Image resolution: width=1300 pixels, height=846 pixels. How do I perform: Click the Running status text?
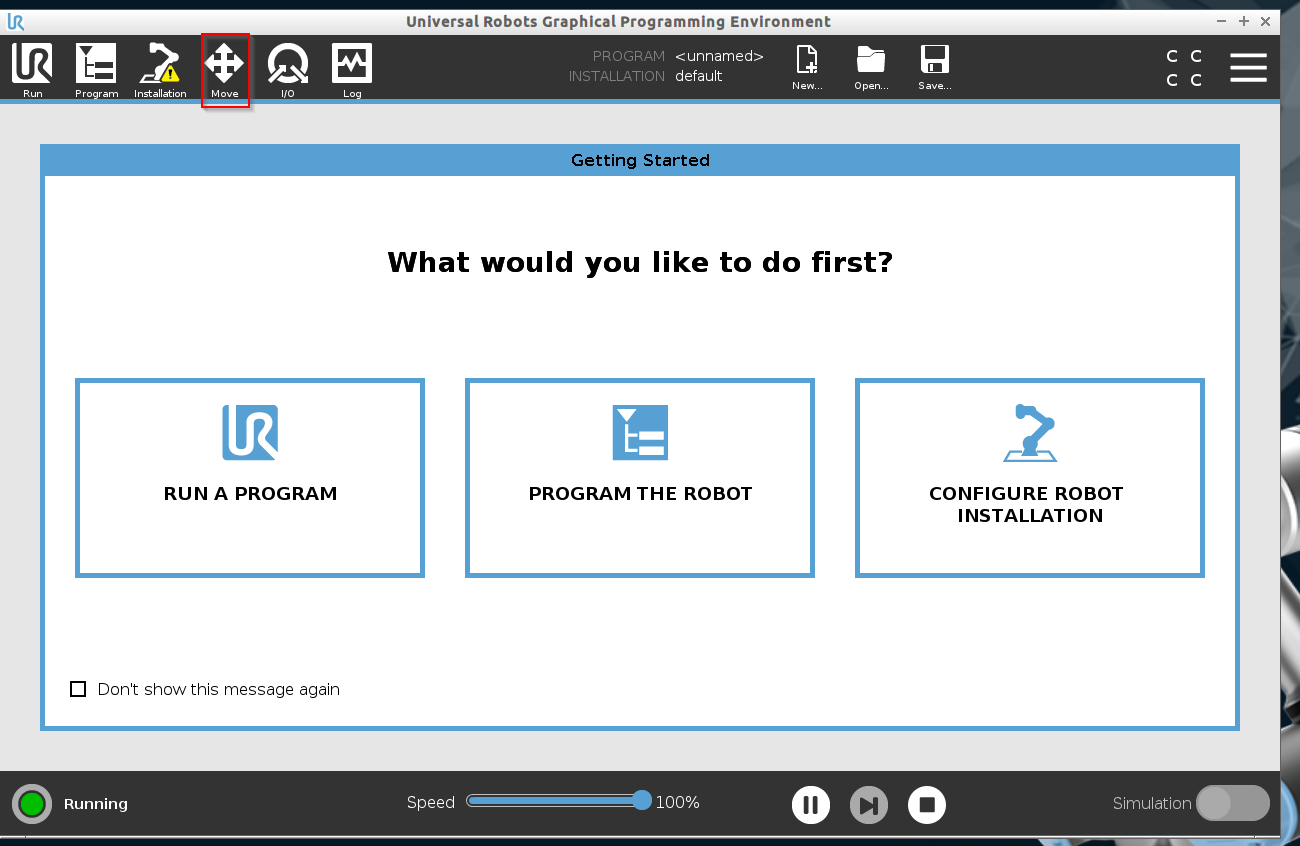tap(96, 804)
